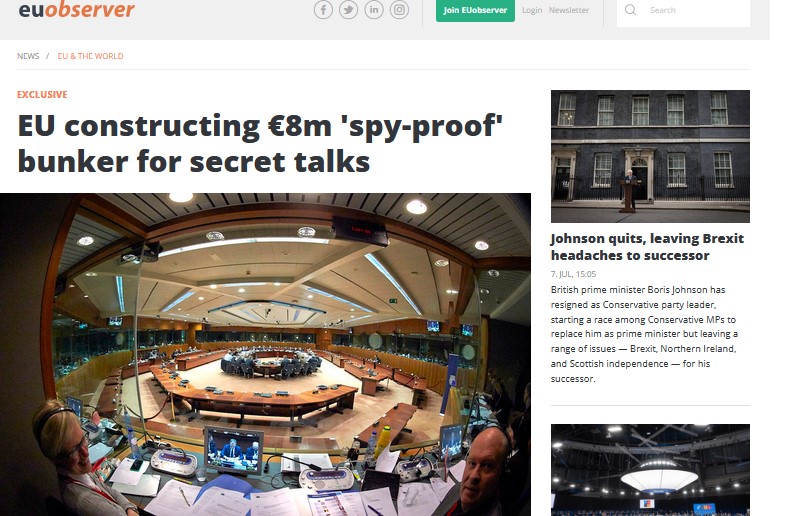Open 'Johnson quits, leaving Brexit headaches' headline
The height and width of the screenshot is (516, 808).
point(647,247)
